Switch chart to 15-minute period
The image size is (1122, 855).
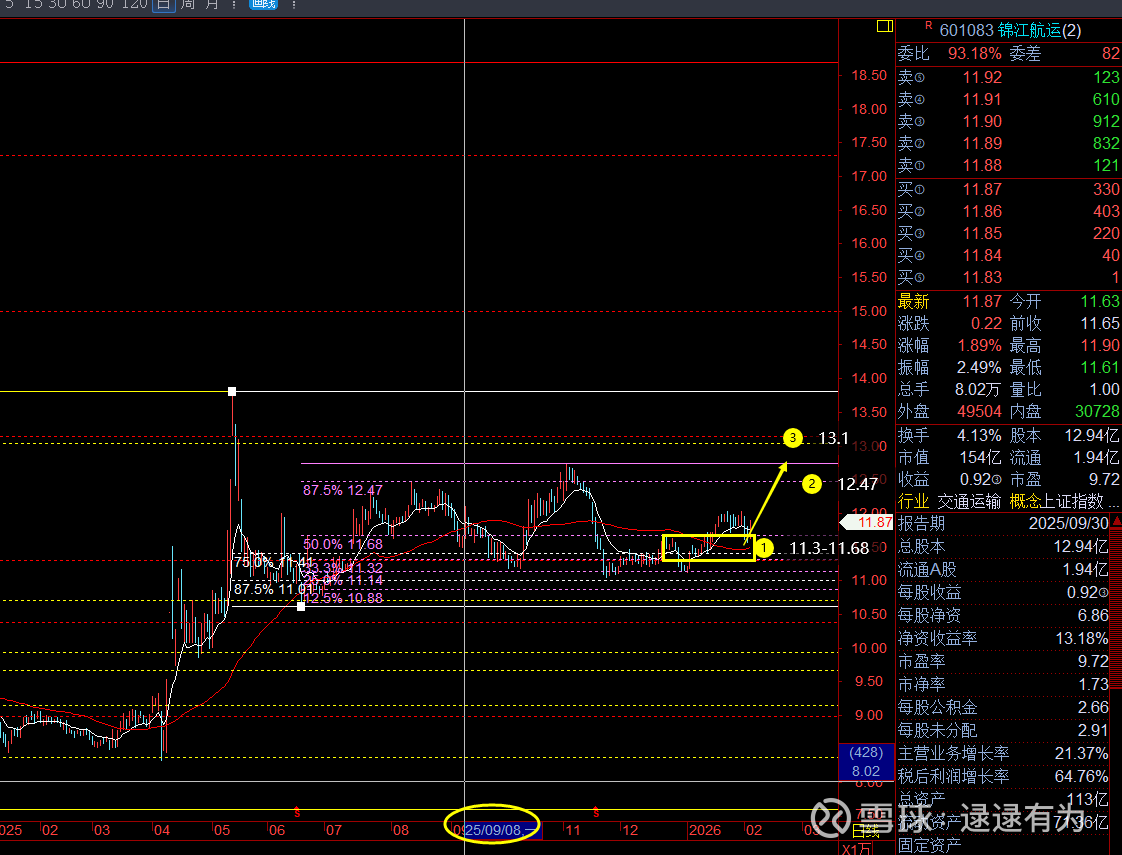tap(33, 4)
